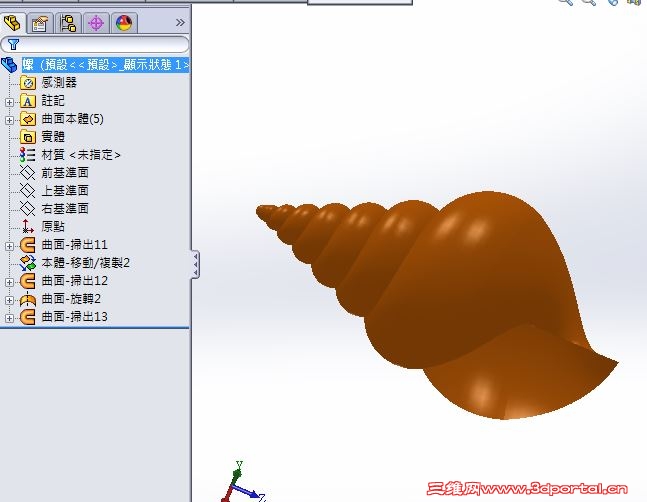Select the 上基準面 top plane

pyautogui.click(x=65, y=191)
